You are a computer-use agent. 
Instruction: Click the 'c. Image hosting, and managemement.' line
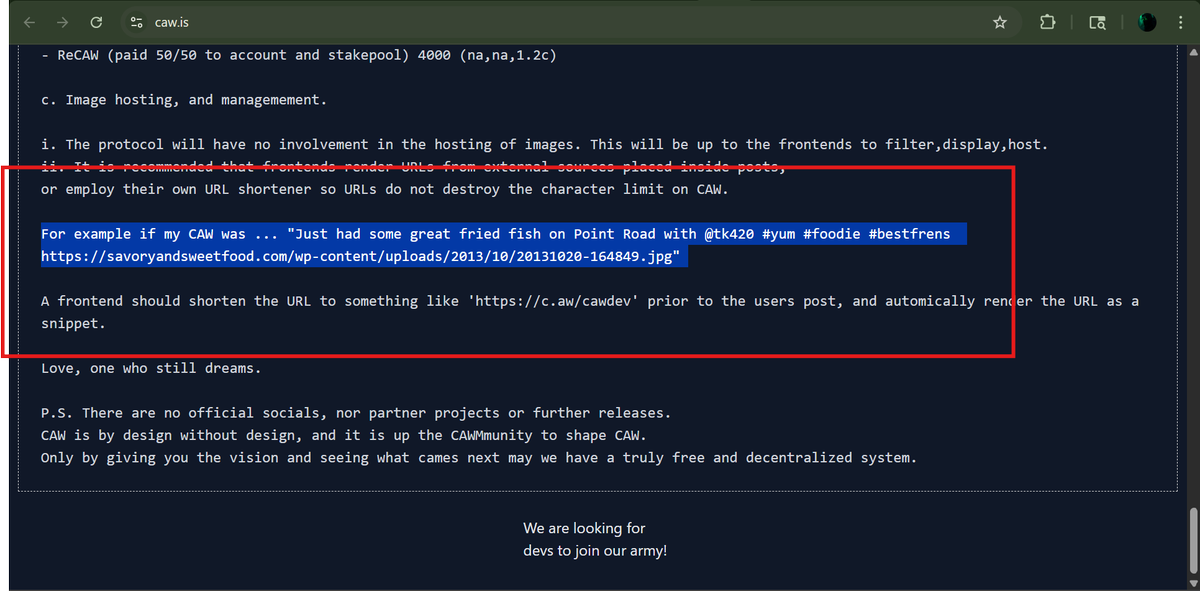coord(184,100)
